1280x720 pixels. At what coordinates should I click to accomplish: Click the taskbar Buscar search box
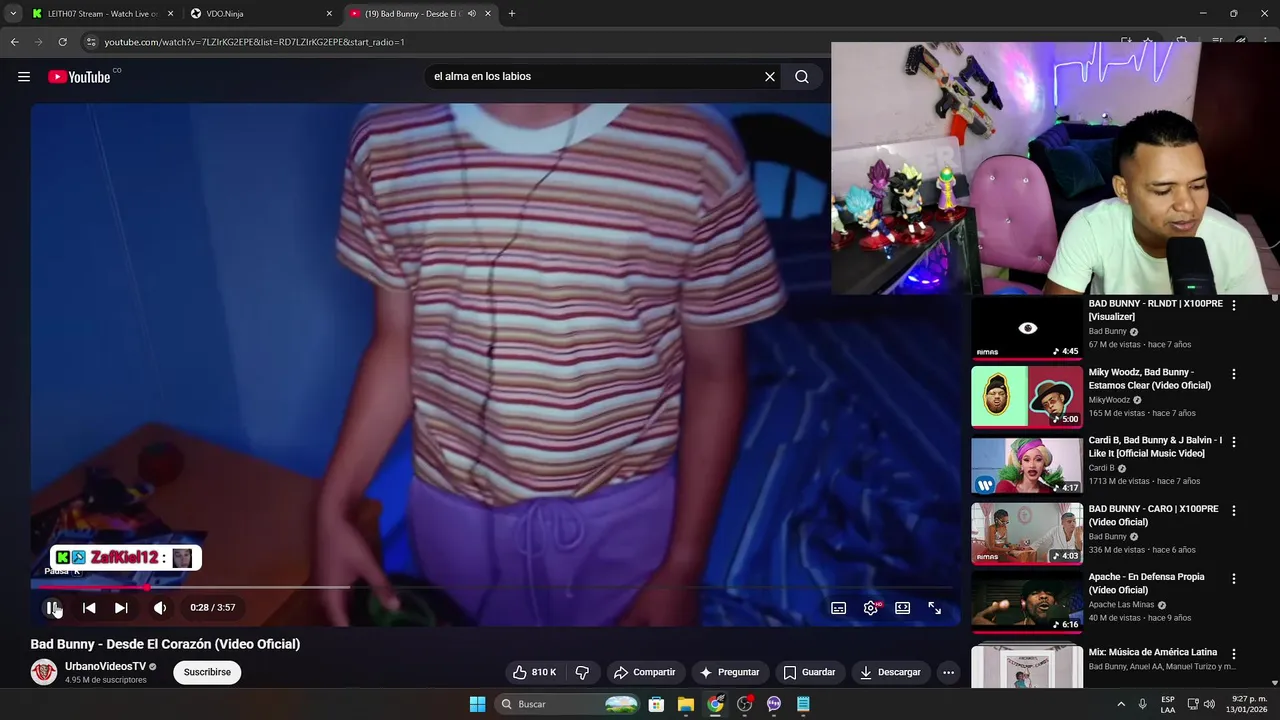(567, 704)
